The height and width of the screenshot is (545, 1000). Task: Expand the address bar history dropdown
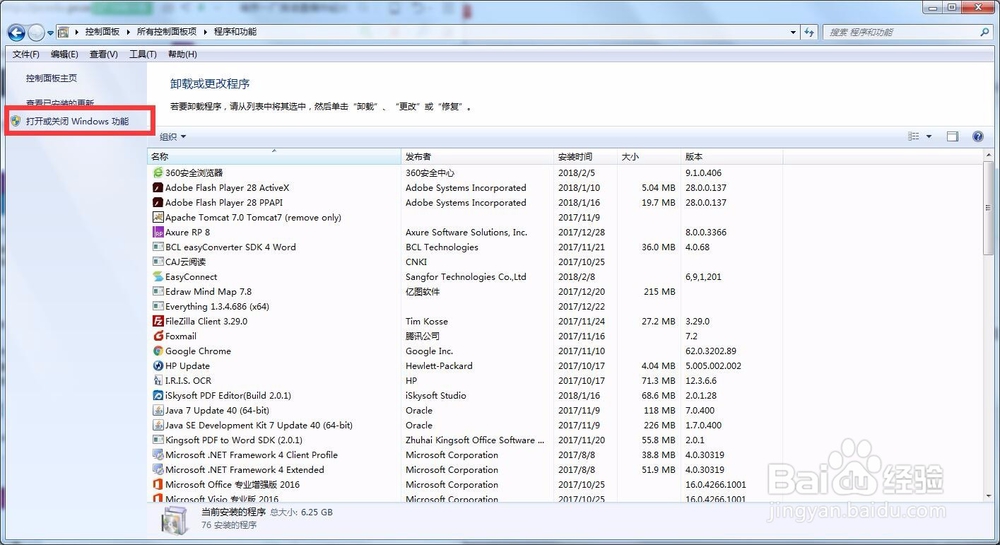[x=793, y=32]
